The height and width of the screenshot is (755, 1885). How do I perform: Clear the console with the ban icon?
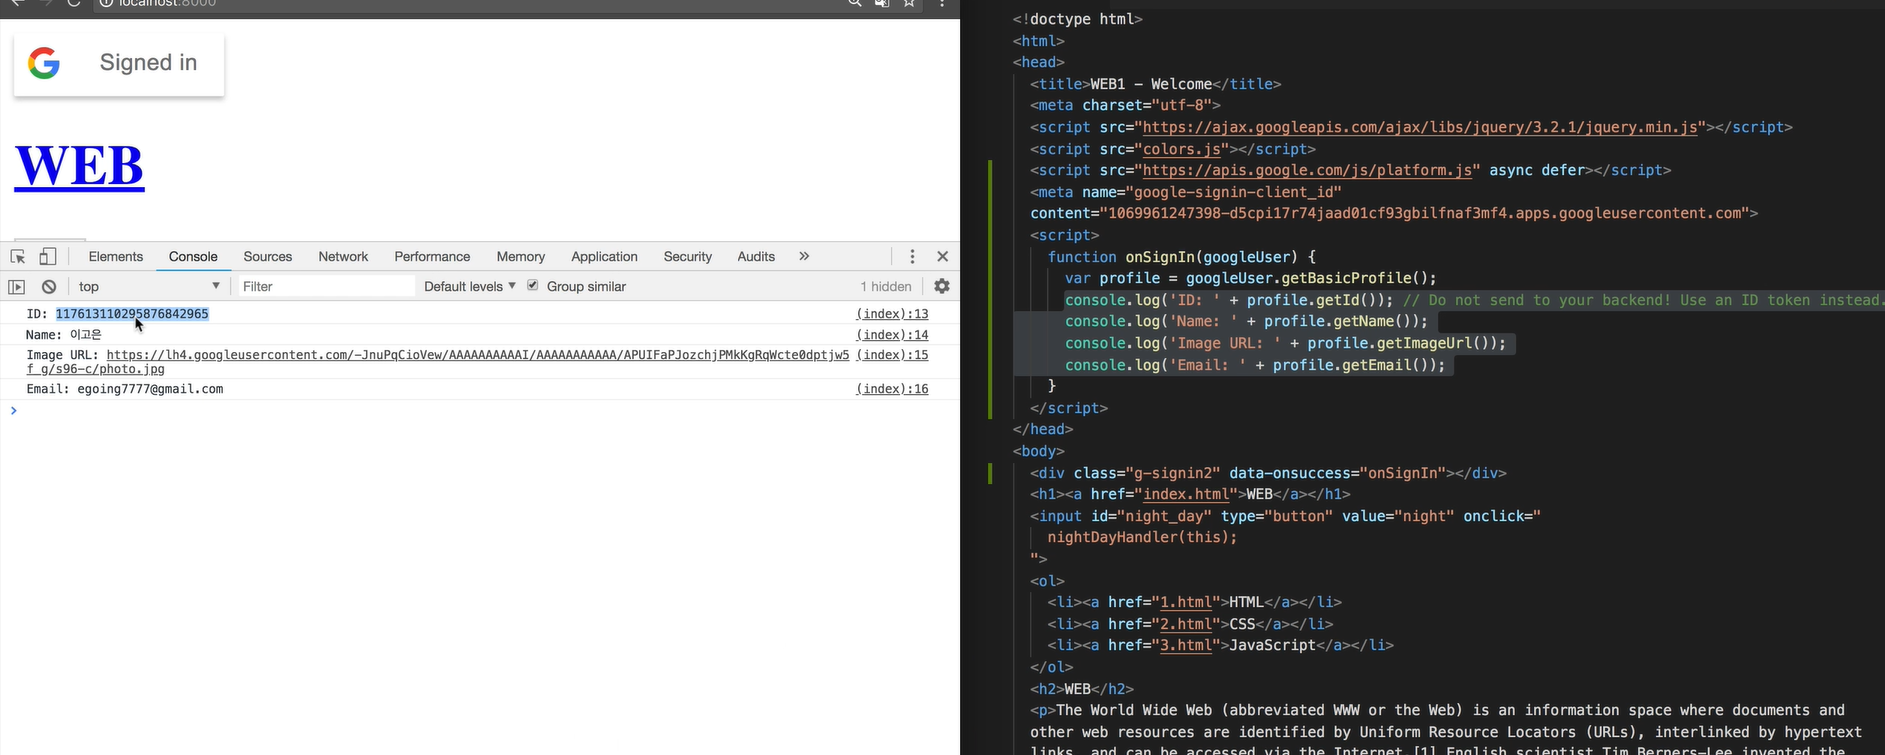click(x=49, y=287)
